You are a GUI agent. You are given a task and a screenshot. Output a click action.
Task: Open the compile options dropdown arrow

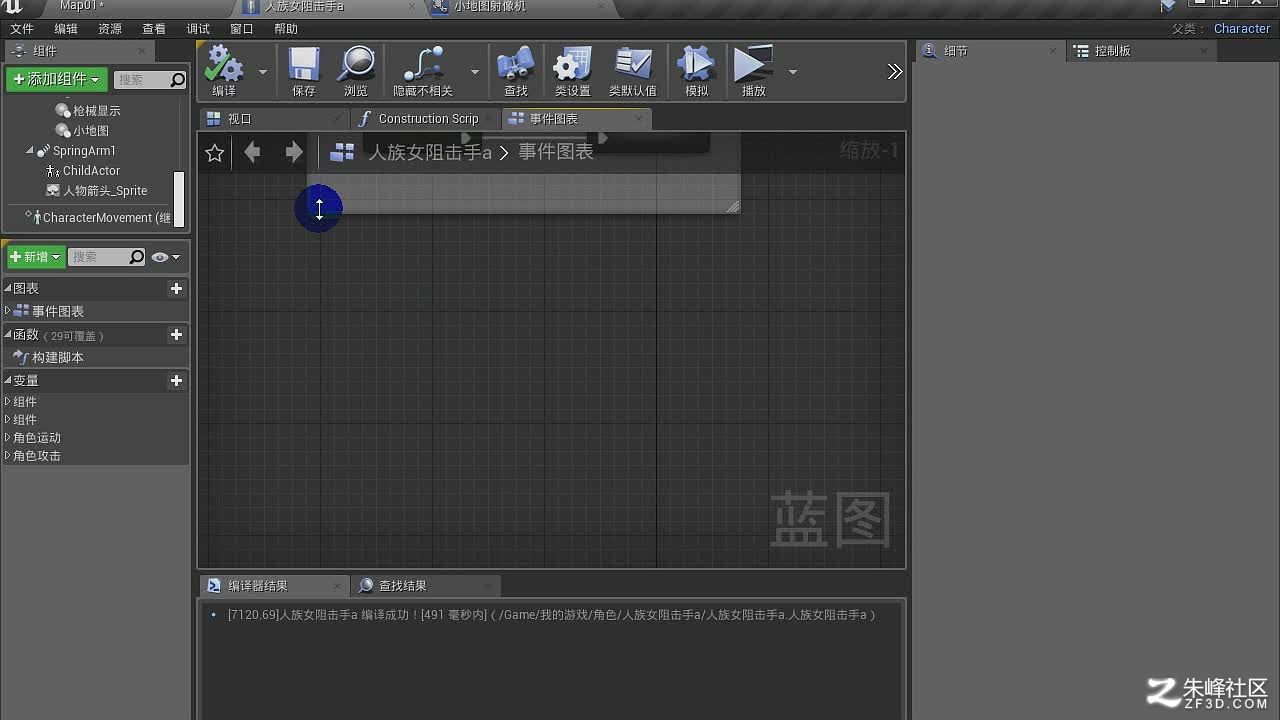pyautogui.click(x=263, y=72)
